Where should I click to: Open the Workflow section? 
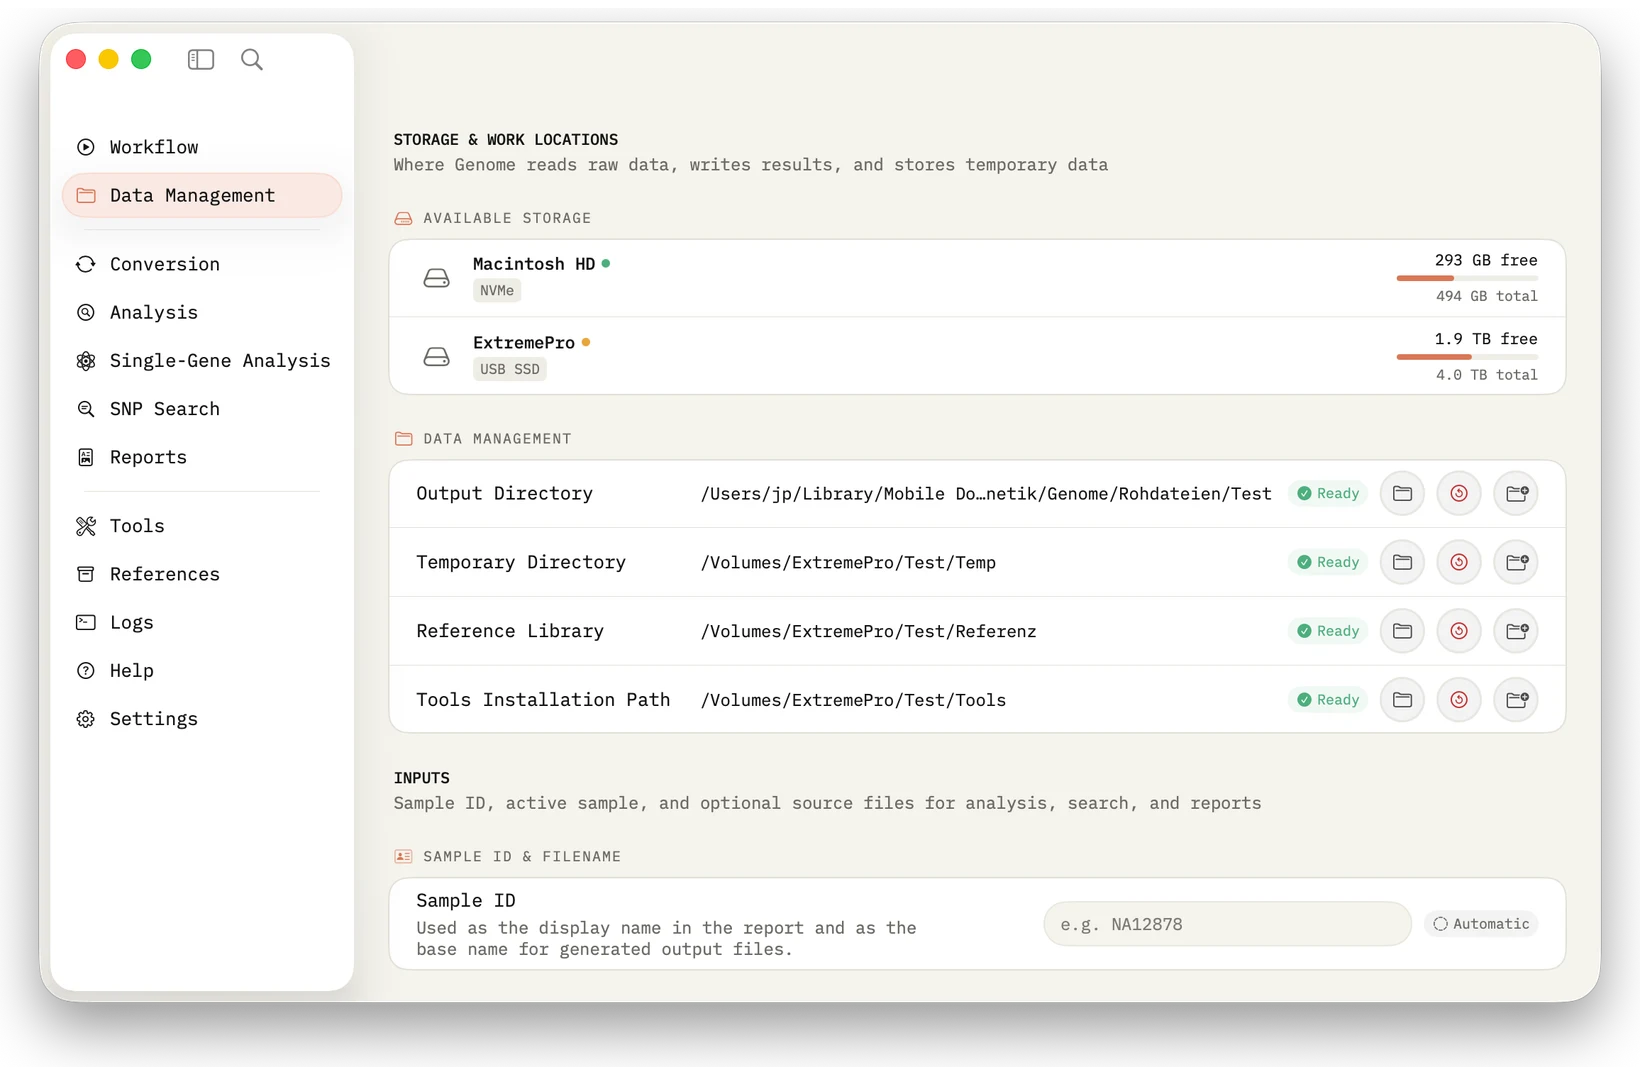(202, 147)
